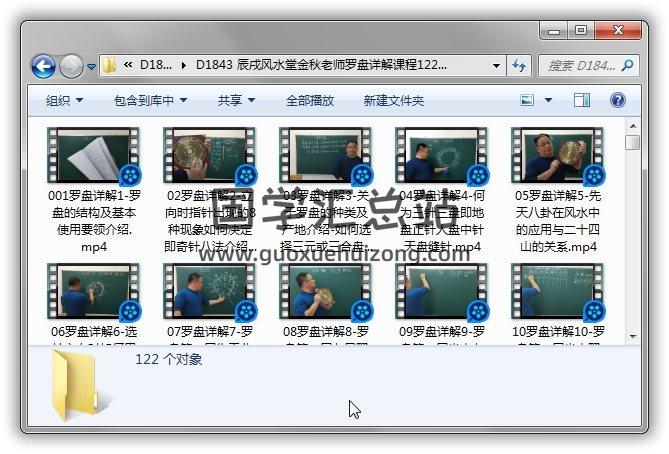Screen dimensions: 669x454
Task: Click 新建文件夹 in the toolbar
Action: (393, 101)
